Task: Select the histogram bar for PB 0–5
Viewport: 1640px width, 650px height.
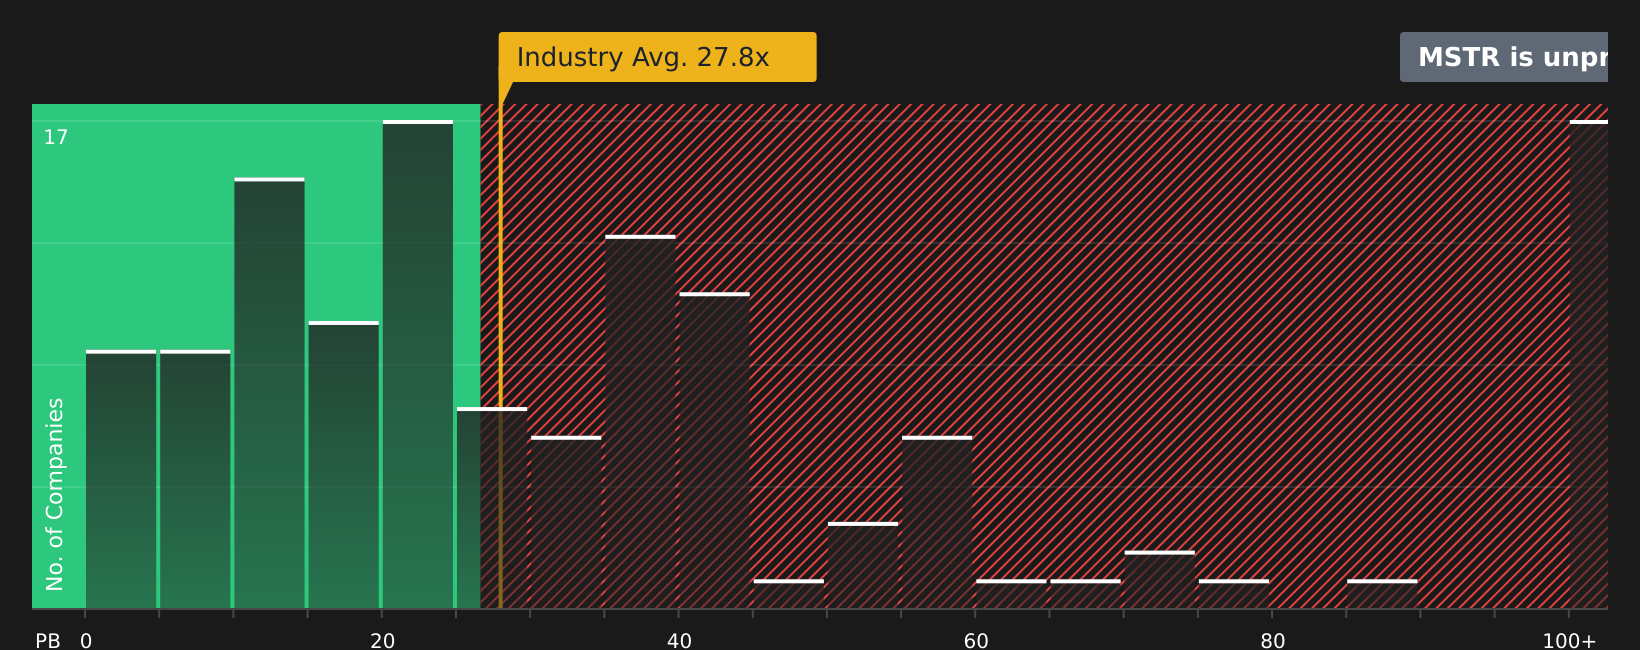Action: tap(121, 479)
